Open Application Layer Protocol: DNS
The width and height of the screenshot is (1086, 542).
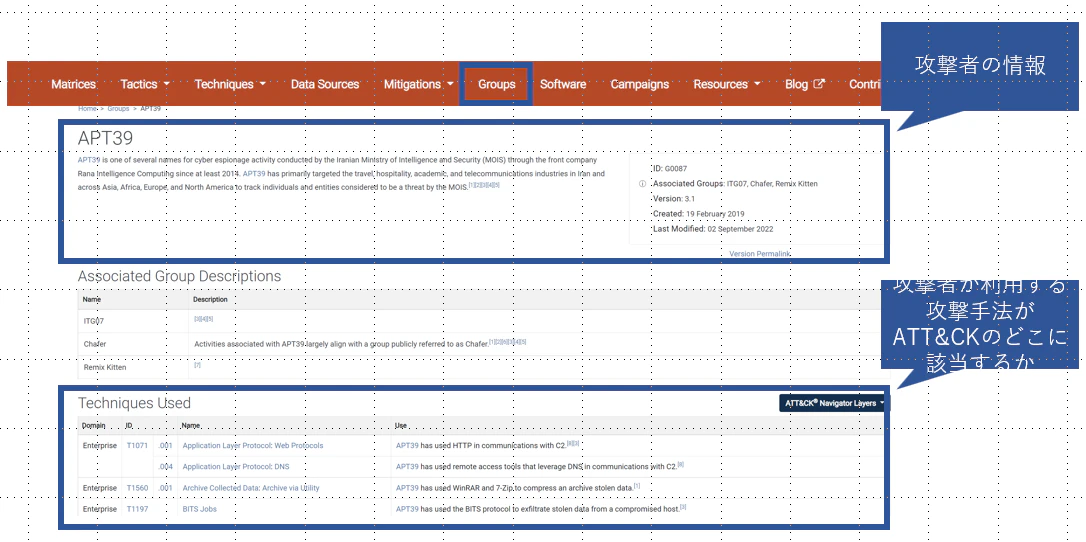tap(236, 467)
